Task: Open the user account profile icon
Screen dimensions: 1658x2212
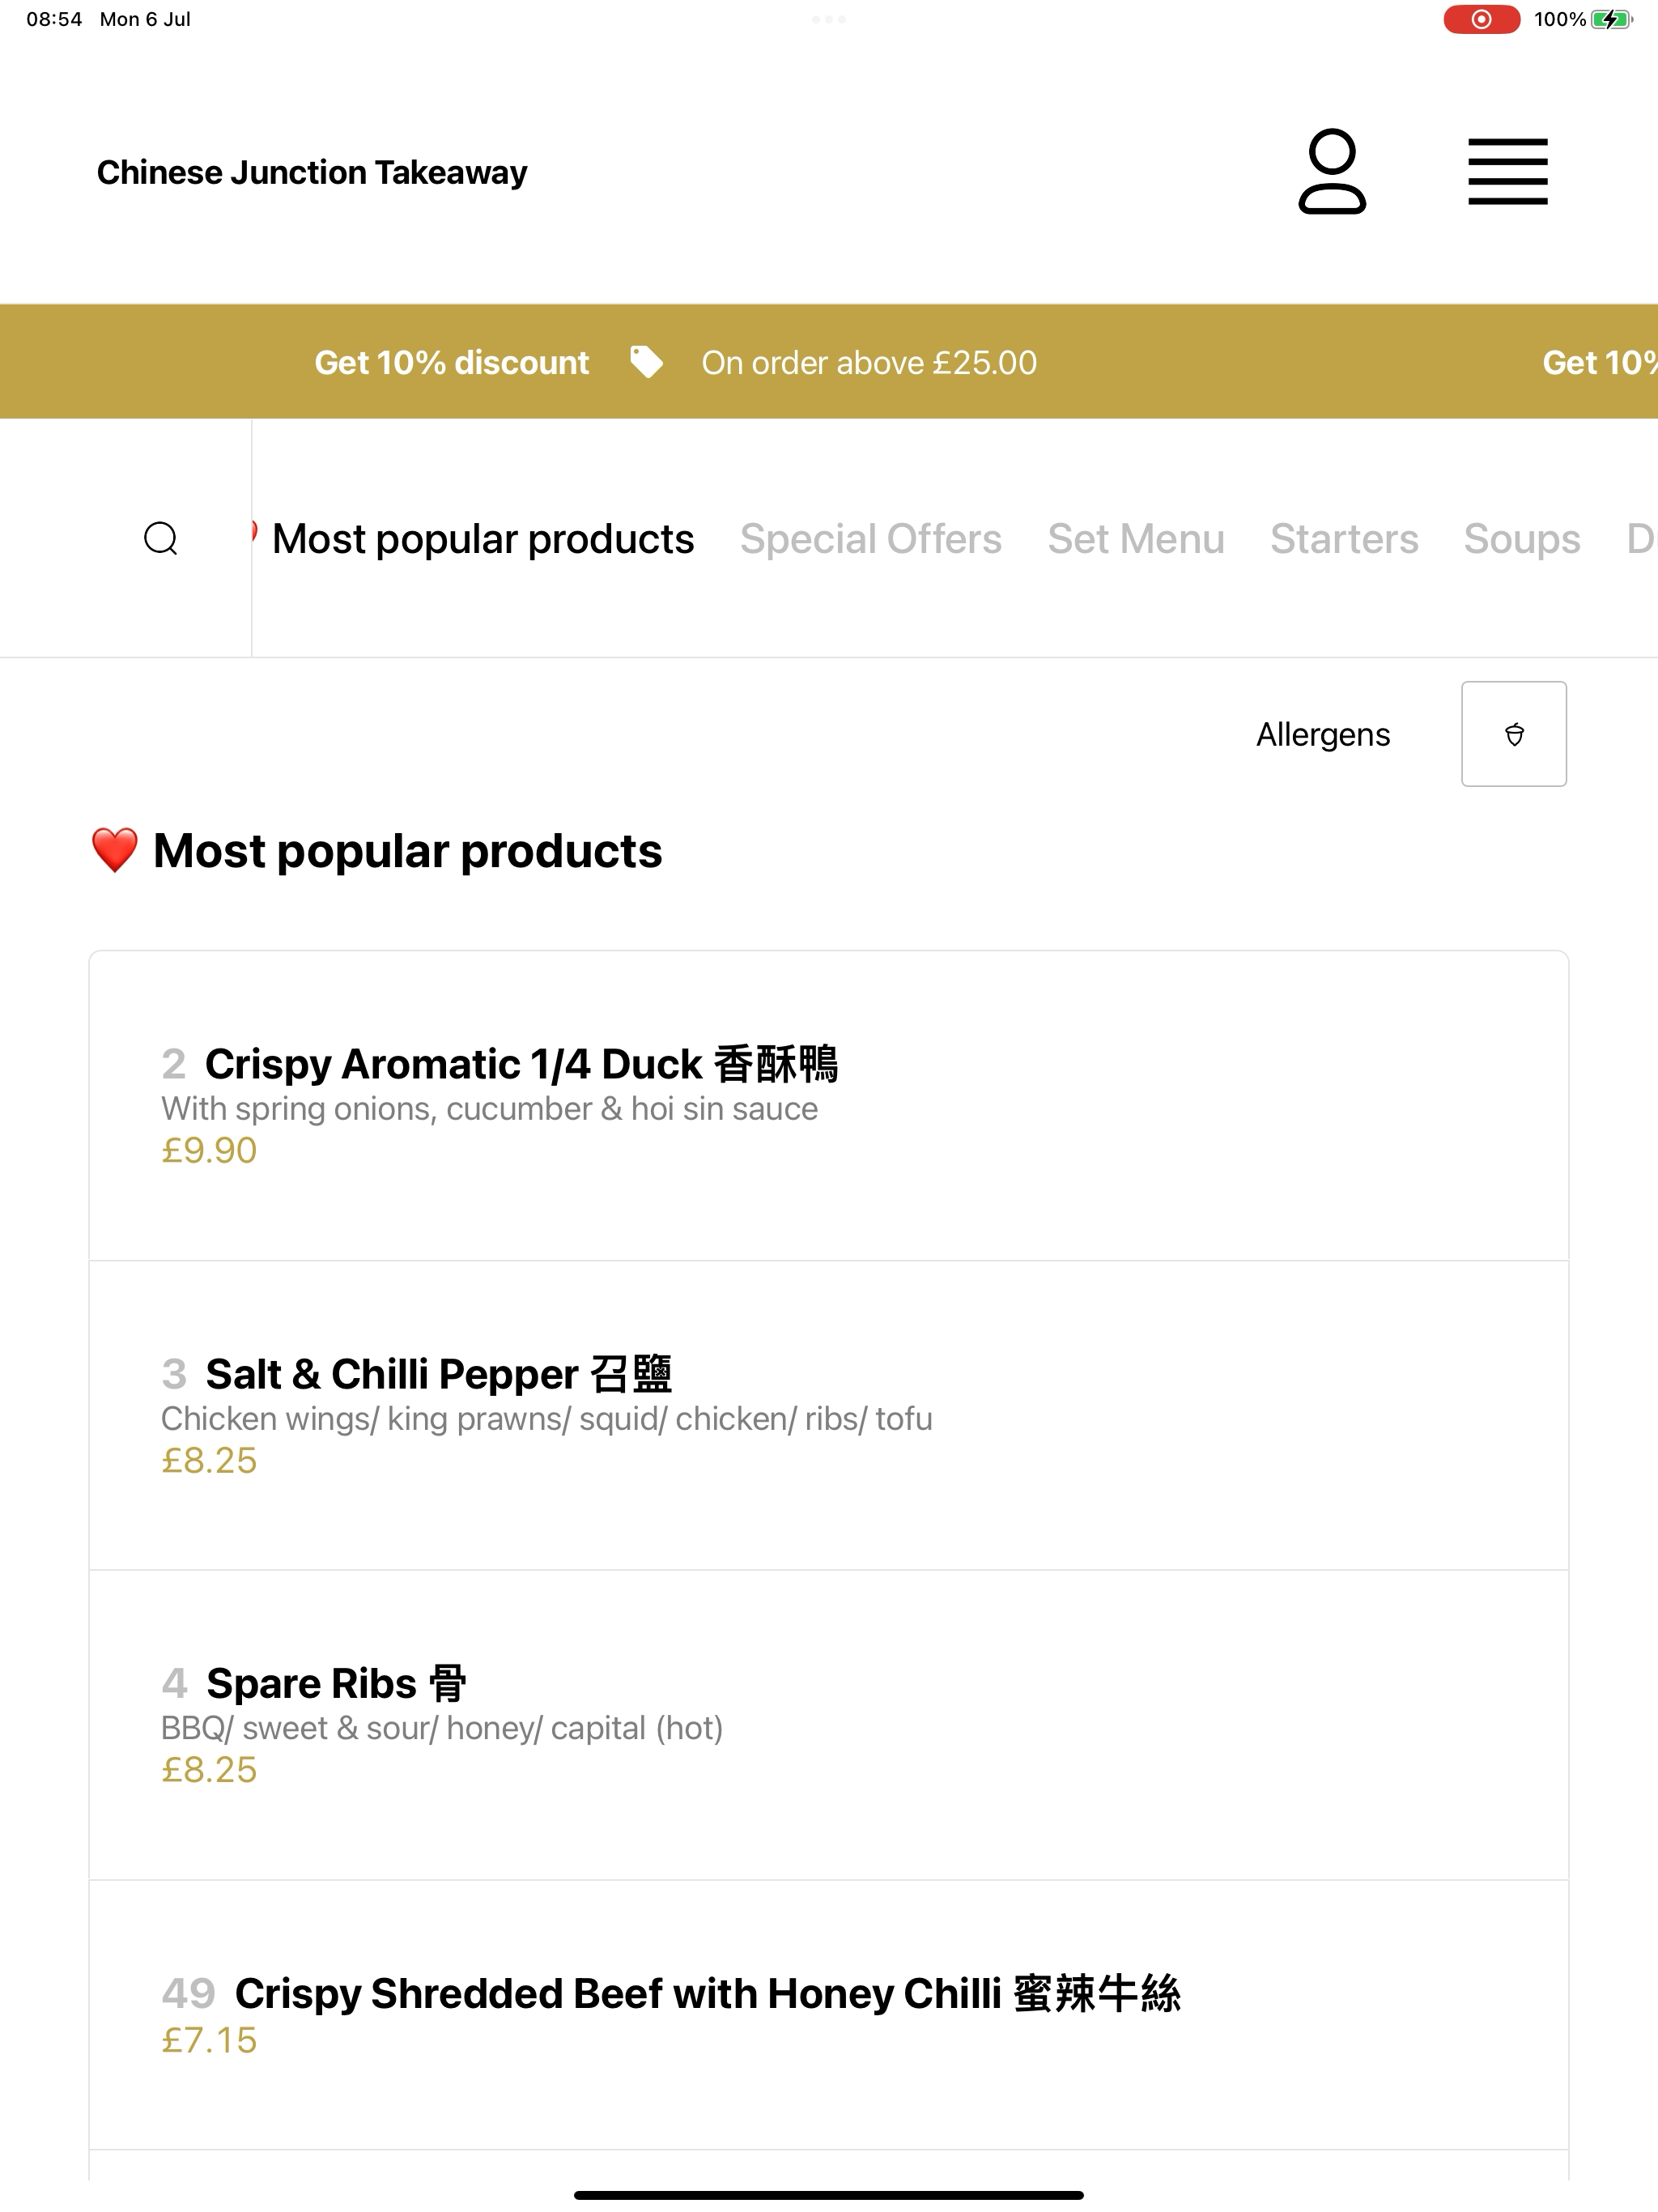Action: [1332, 172]
